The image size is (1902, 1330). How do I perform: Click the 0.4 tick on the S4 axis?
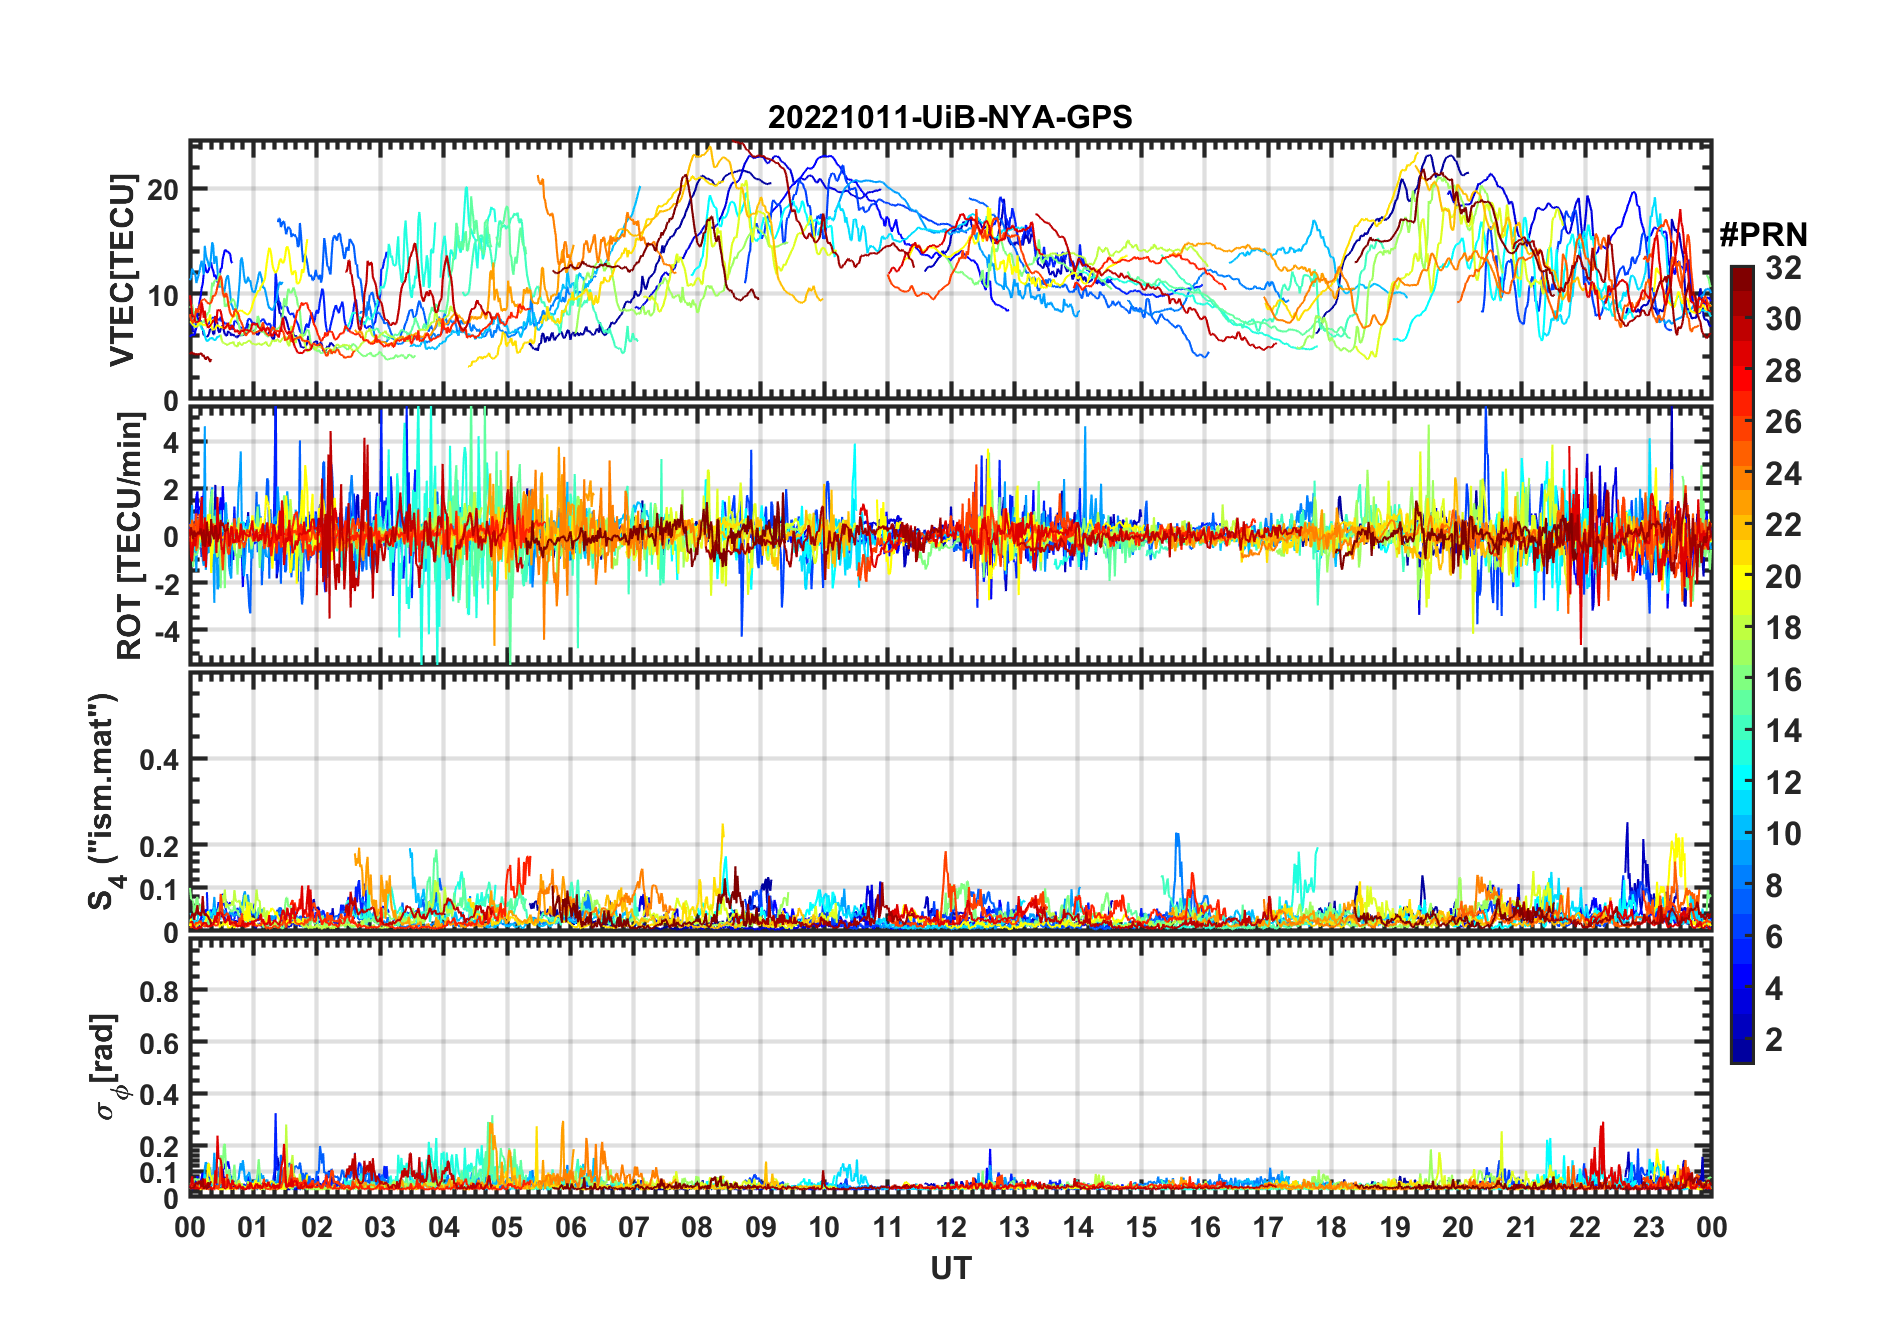[160, 760]
